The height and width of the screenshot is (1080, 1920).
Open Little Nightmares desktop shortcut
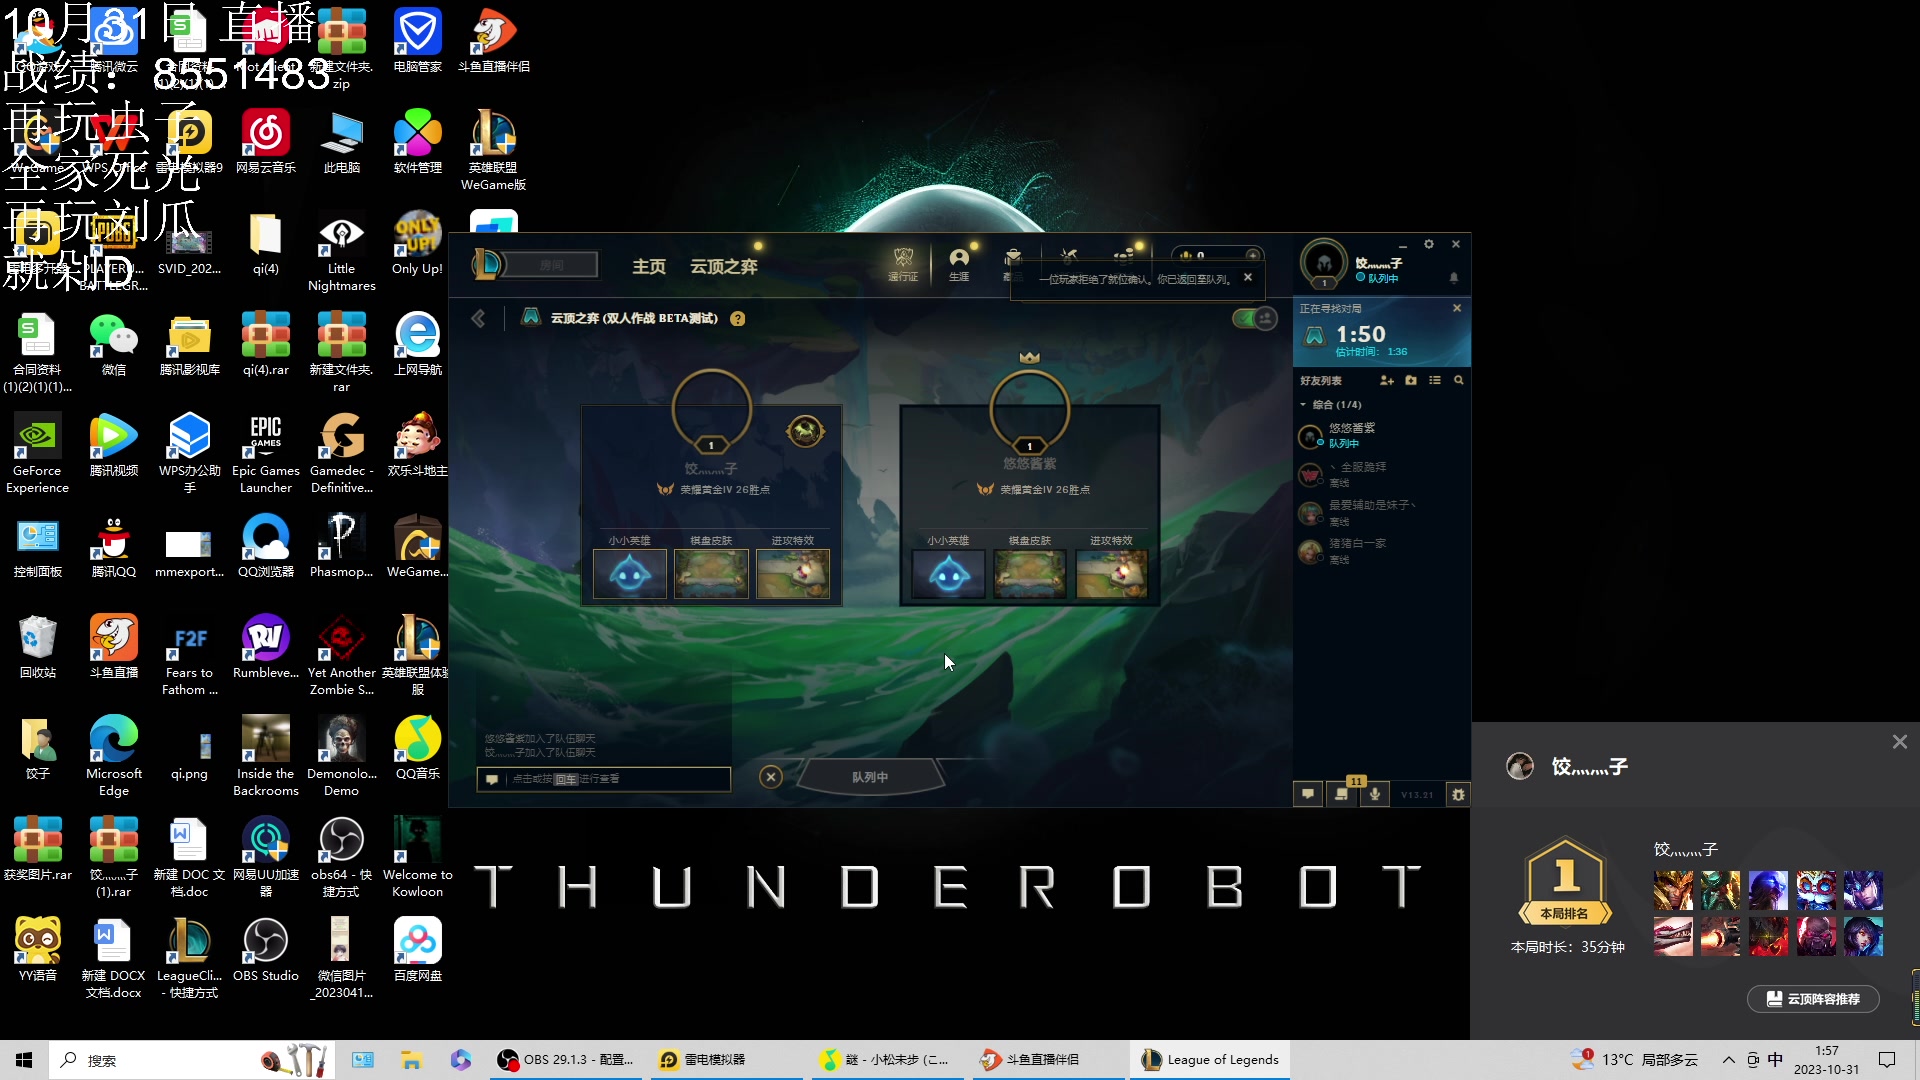pos(341,252)
